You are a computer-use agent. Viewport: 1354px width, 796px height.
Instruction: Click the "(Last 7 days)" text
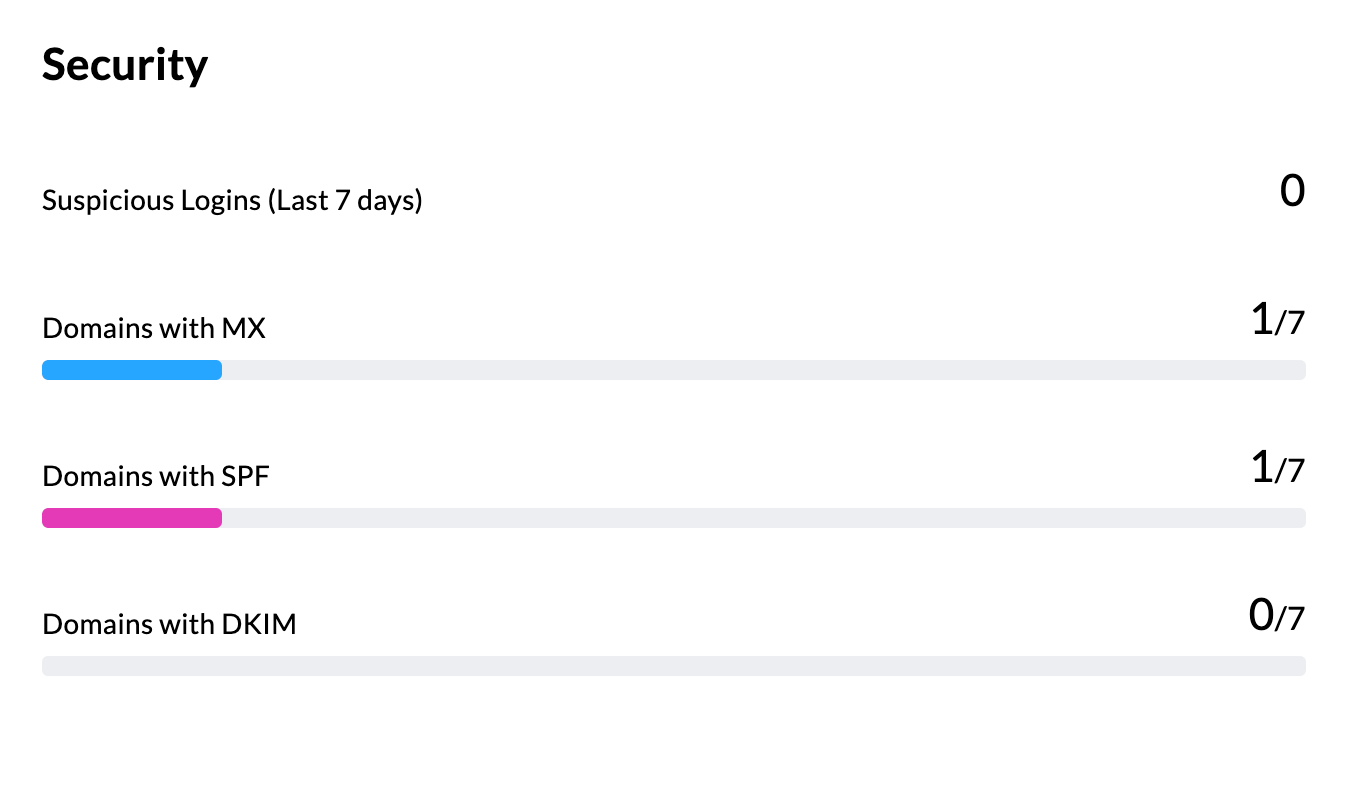click(x=344, y=201)
